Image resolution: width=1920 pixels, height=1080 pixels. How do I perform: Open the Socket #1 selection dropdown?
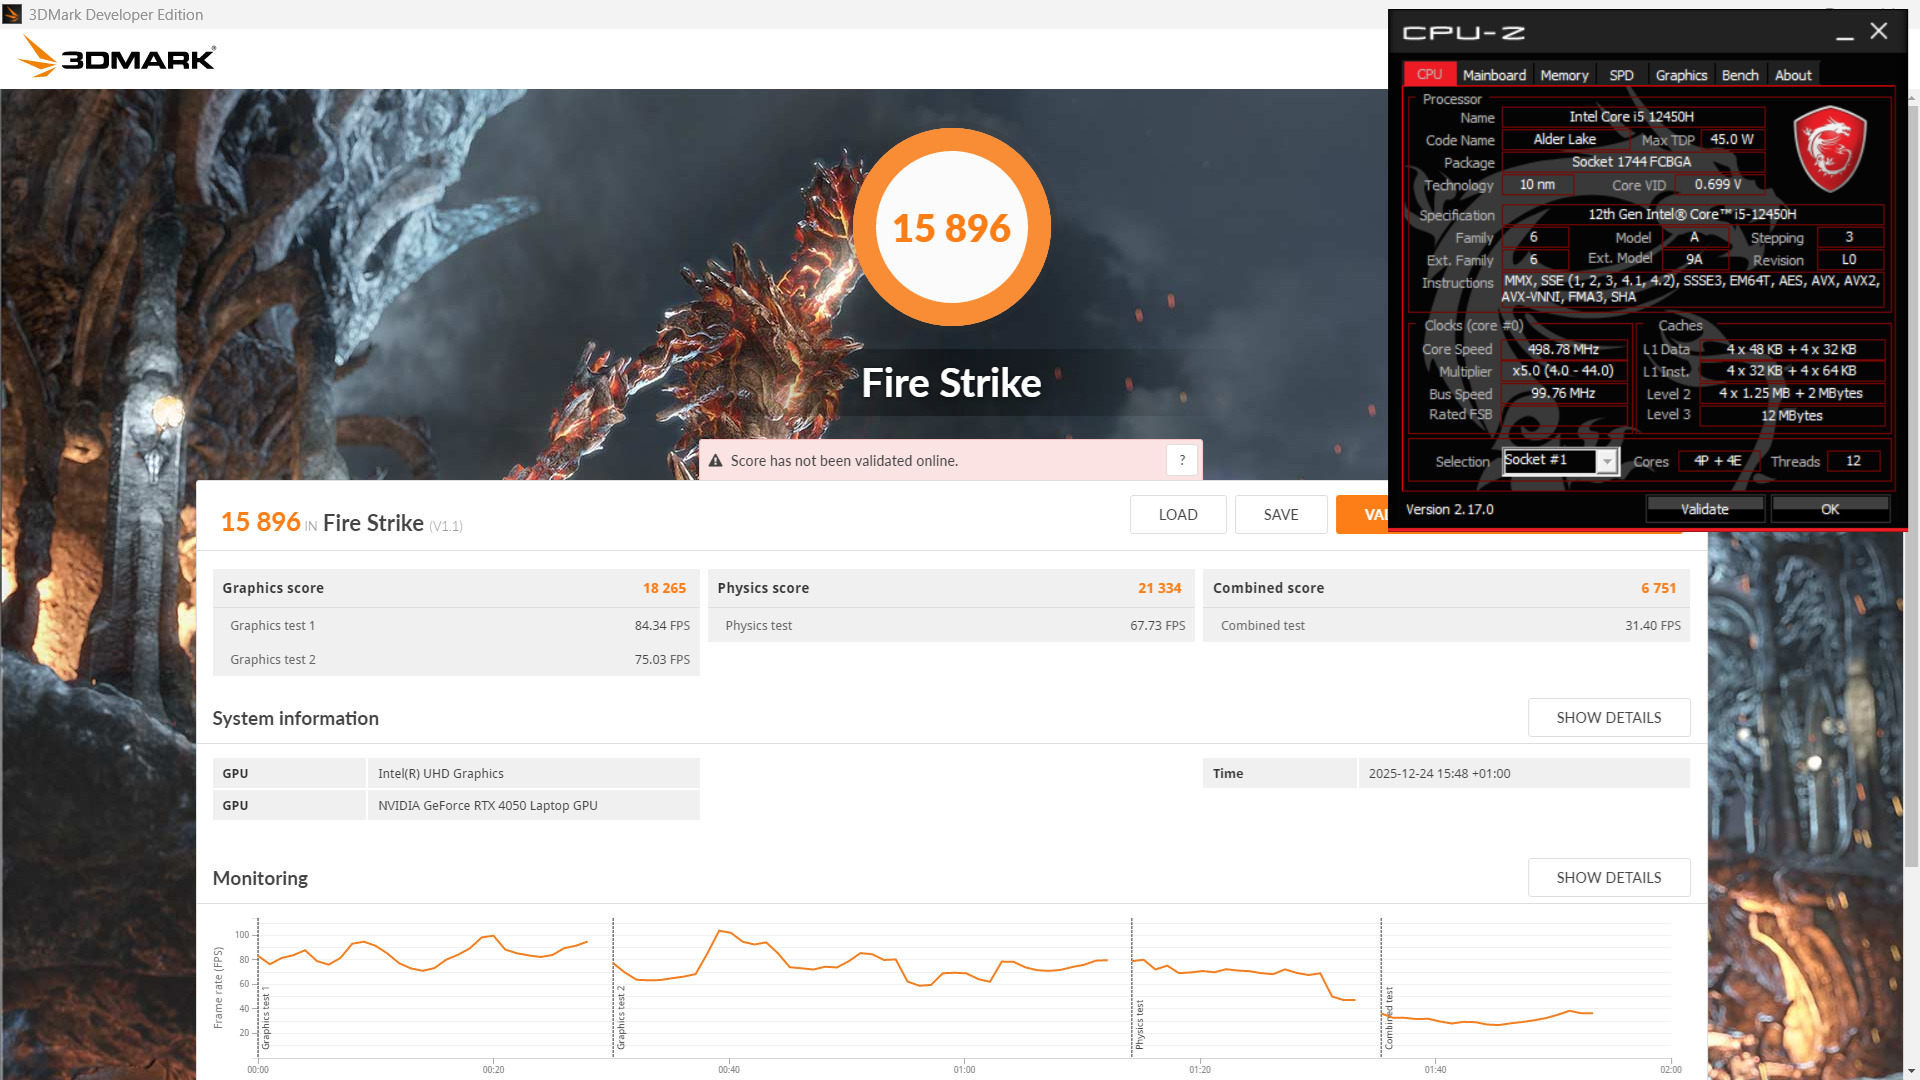[x=1606, y=461]
